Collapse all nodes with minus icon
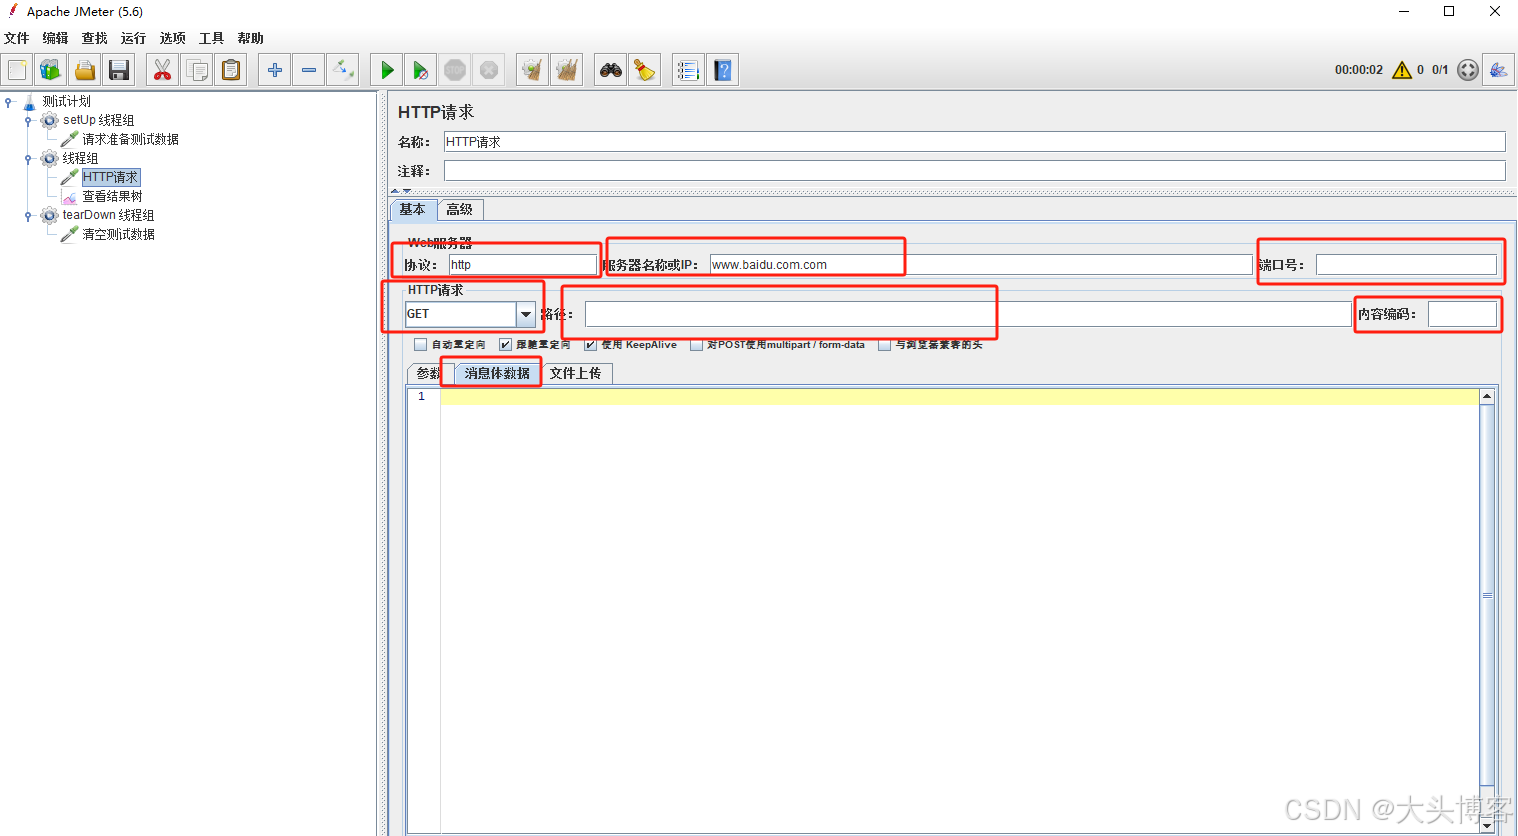The width and height of the screenshot is (1518, 836). click(x=308, y=70)
